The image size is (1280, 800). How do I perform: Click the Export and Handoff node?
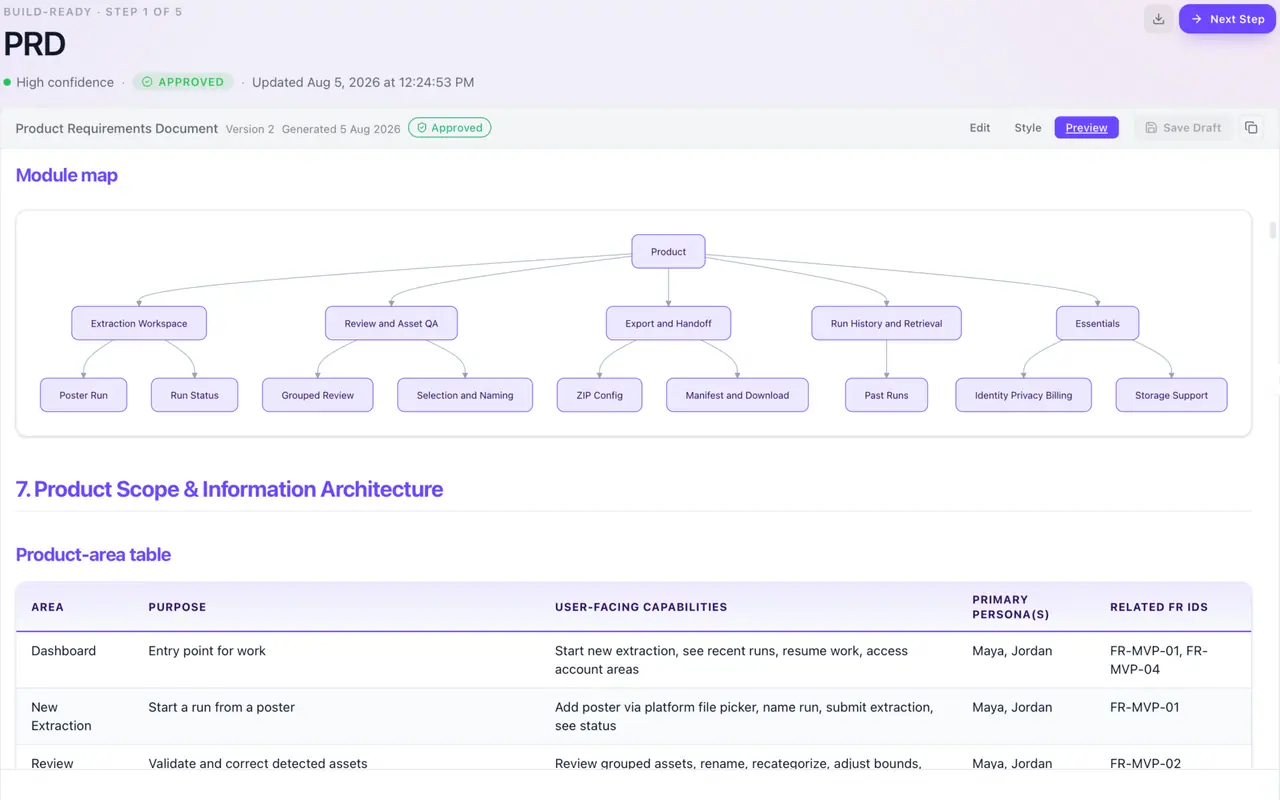coord(668,323)
